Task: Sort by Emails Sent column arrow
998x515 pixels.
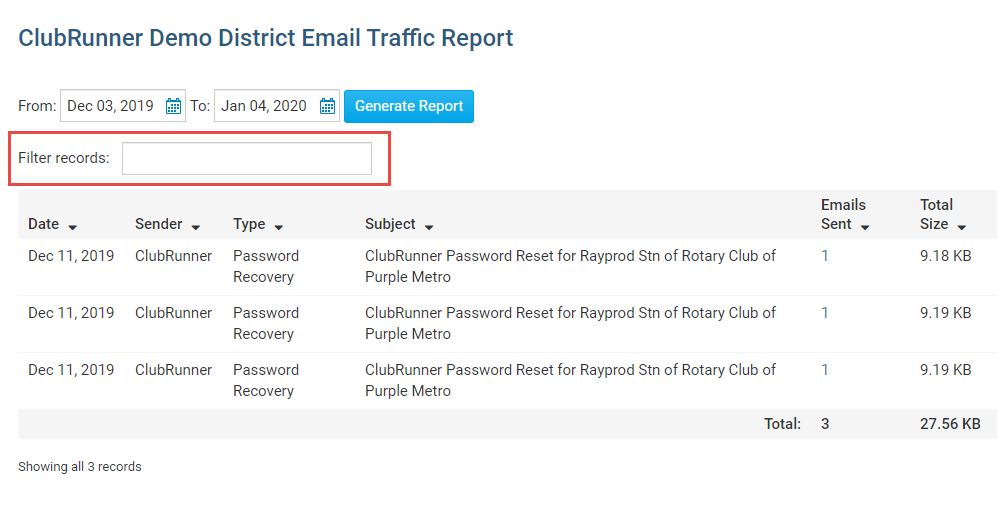Action: (x=865, y=226)
